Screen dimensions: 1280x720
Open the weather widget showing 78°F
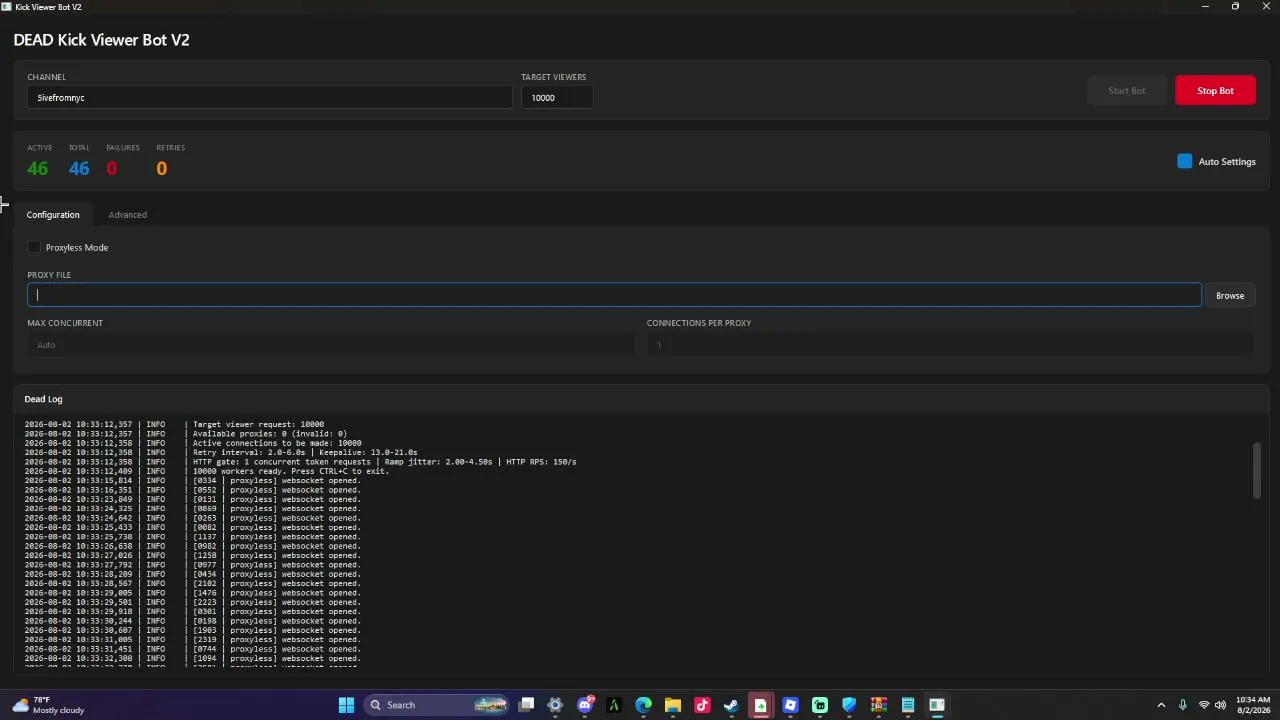(x=47, y=705)
